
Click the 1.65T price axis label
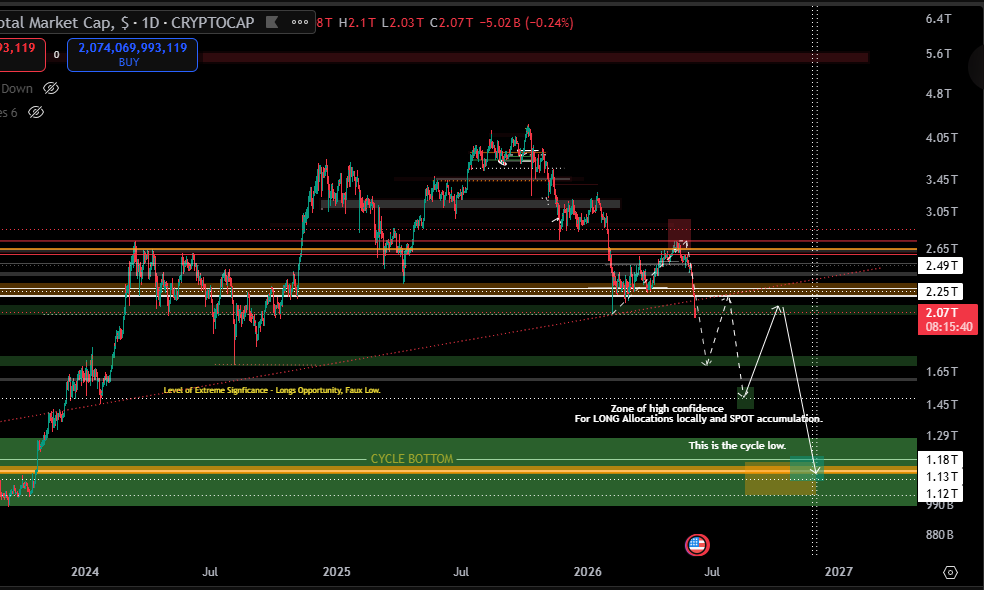941,372
